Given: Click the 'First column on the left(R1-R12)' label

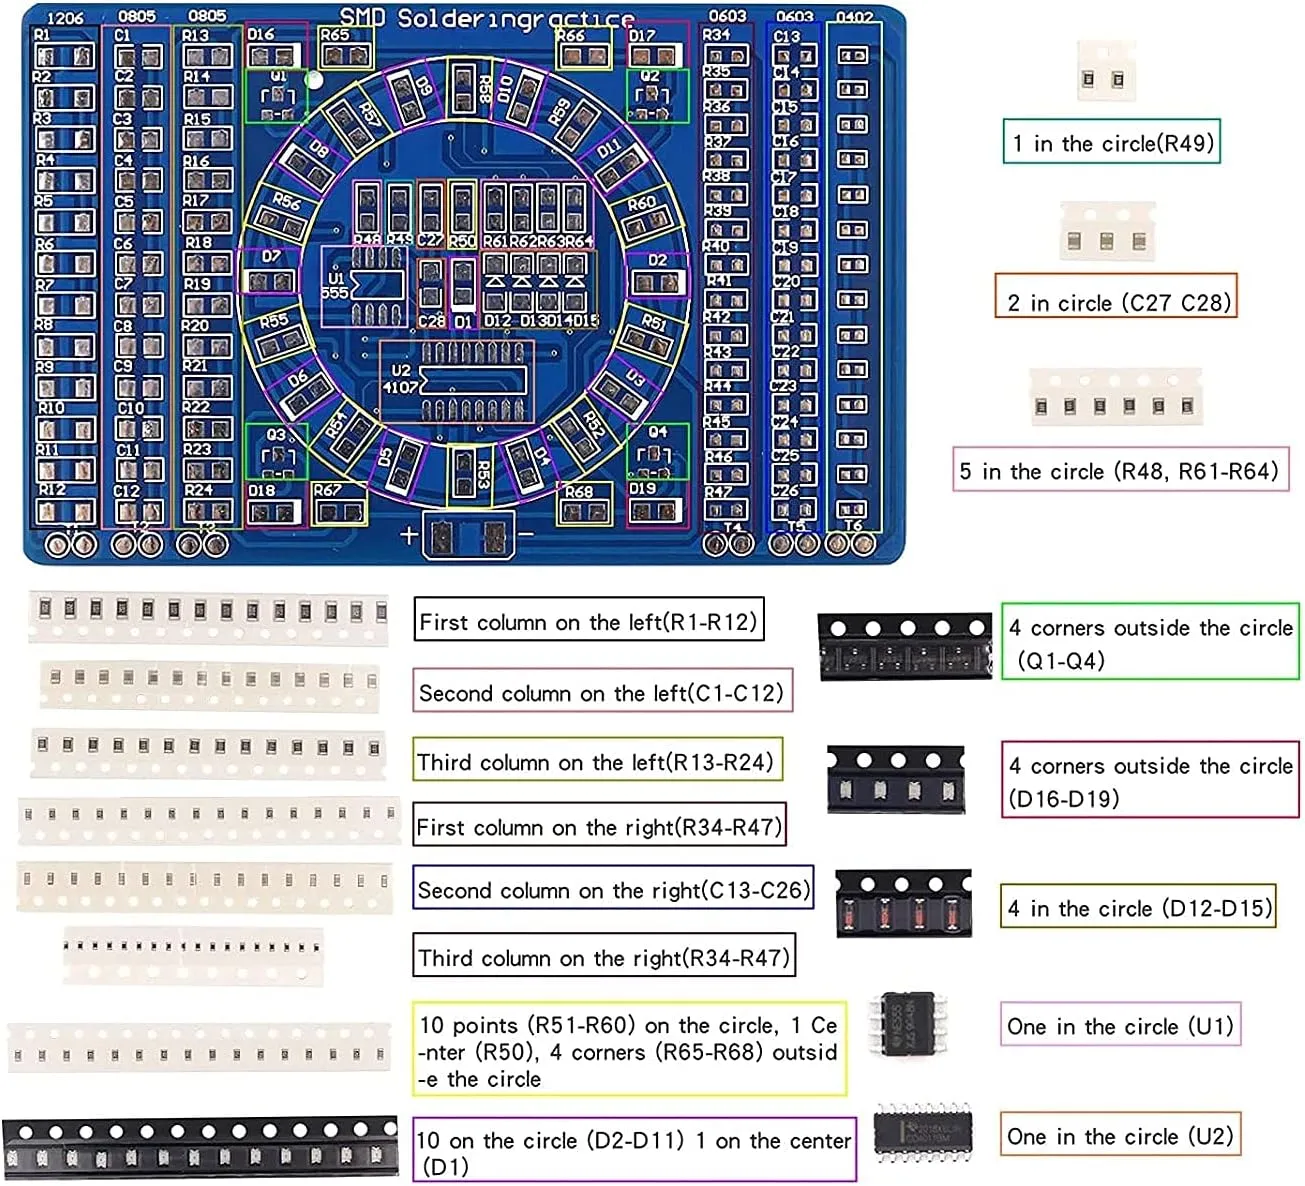Looking at the screenshot, I should pos(589,620).
